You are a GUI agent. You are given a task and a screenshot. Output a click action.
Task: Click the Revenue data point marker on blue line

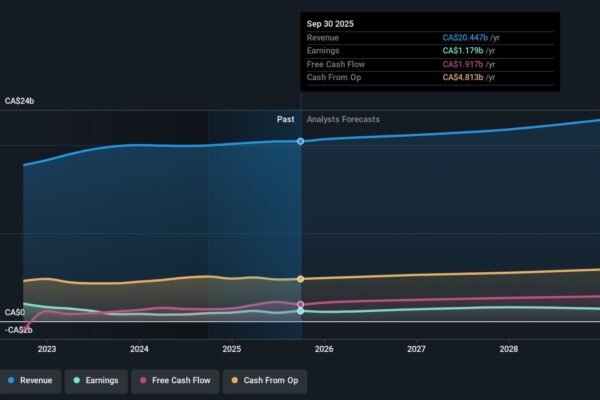(x=301, y=141)
